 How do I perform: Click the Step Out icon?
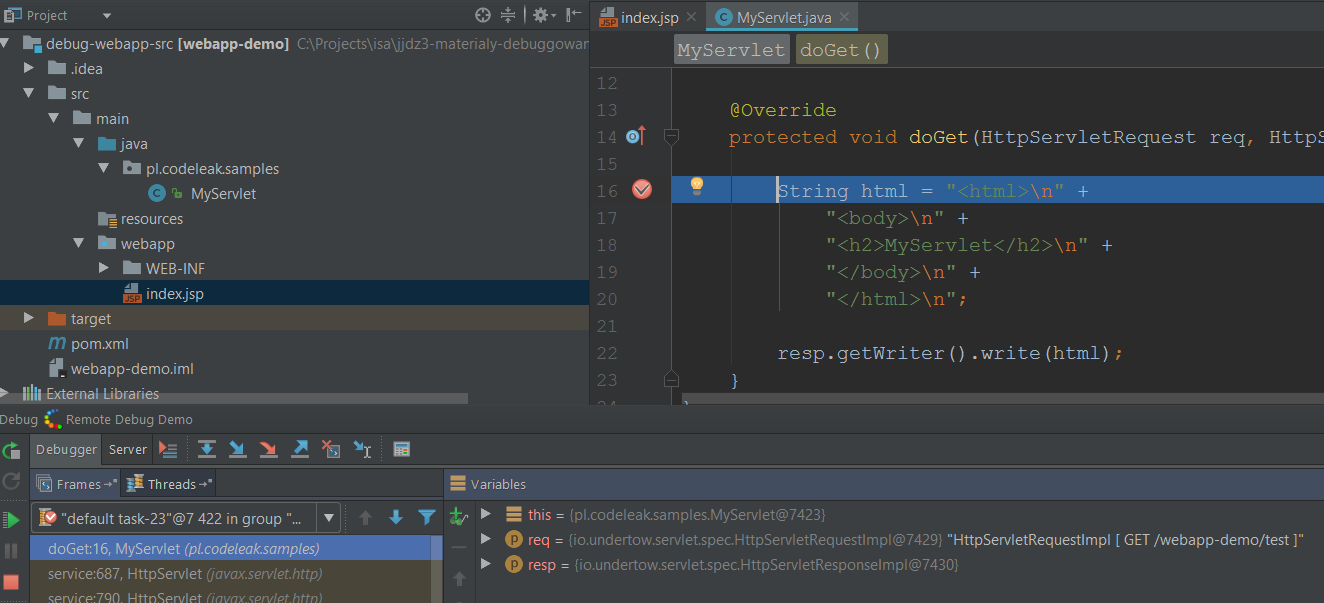[x=300, y=449]
